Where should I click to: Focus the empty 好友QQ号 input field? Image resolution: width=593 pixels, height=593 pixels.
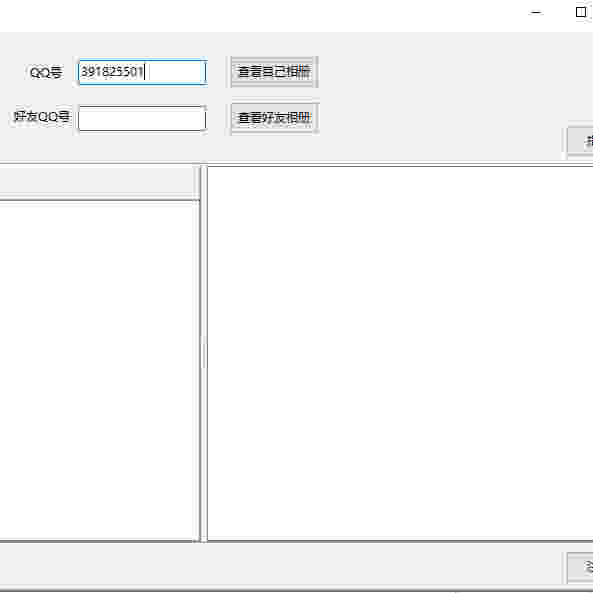pyautogui.click(x=142, y=118)
